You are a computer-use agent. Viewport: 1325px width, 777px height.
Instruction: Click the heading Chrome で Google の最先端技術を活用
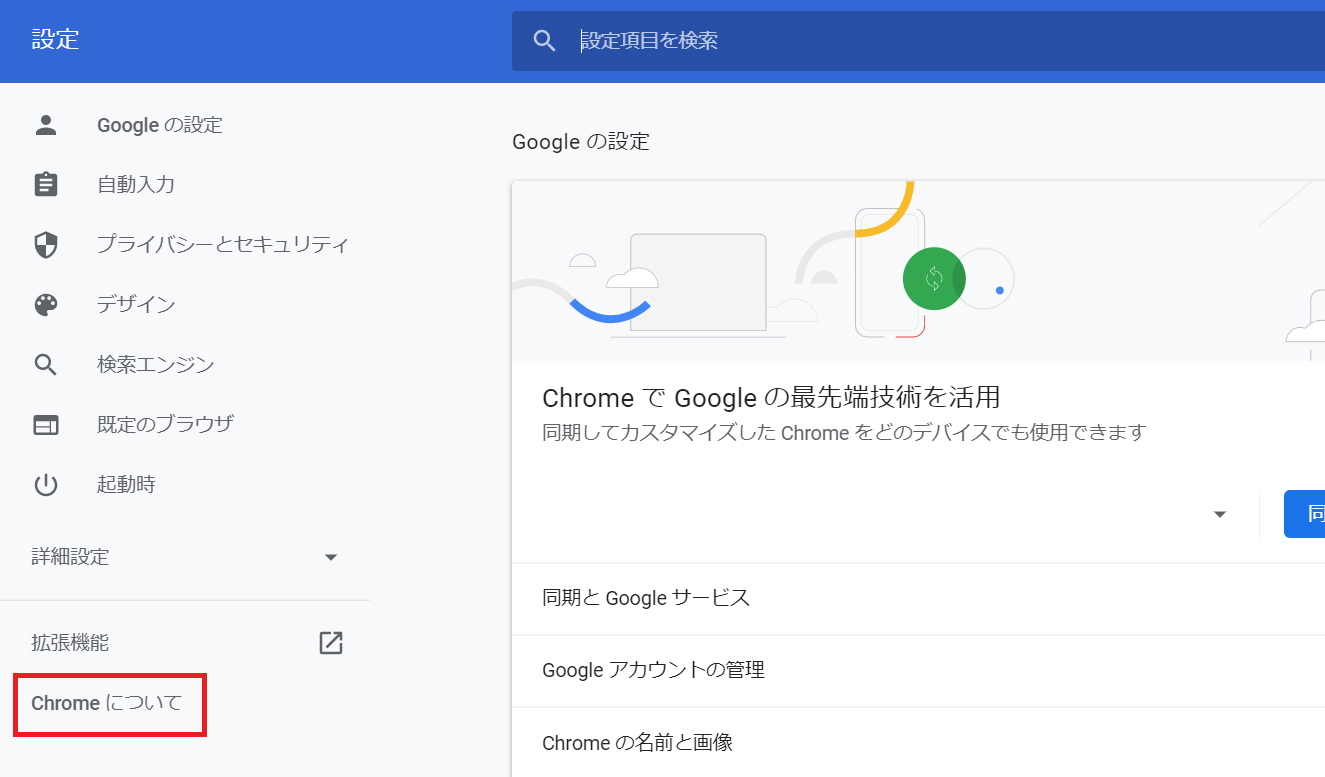[771, 398]
